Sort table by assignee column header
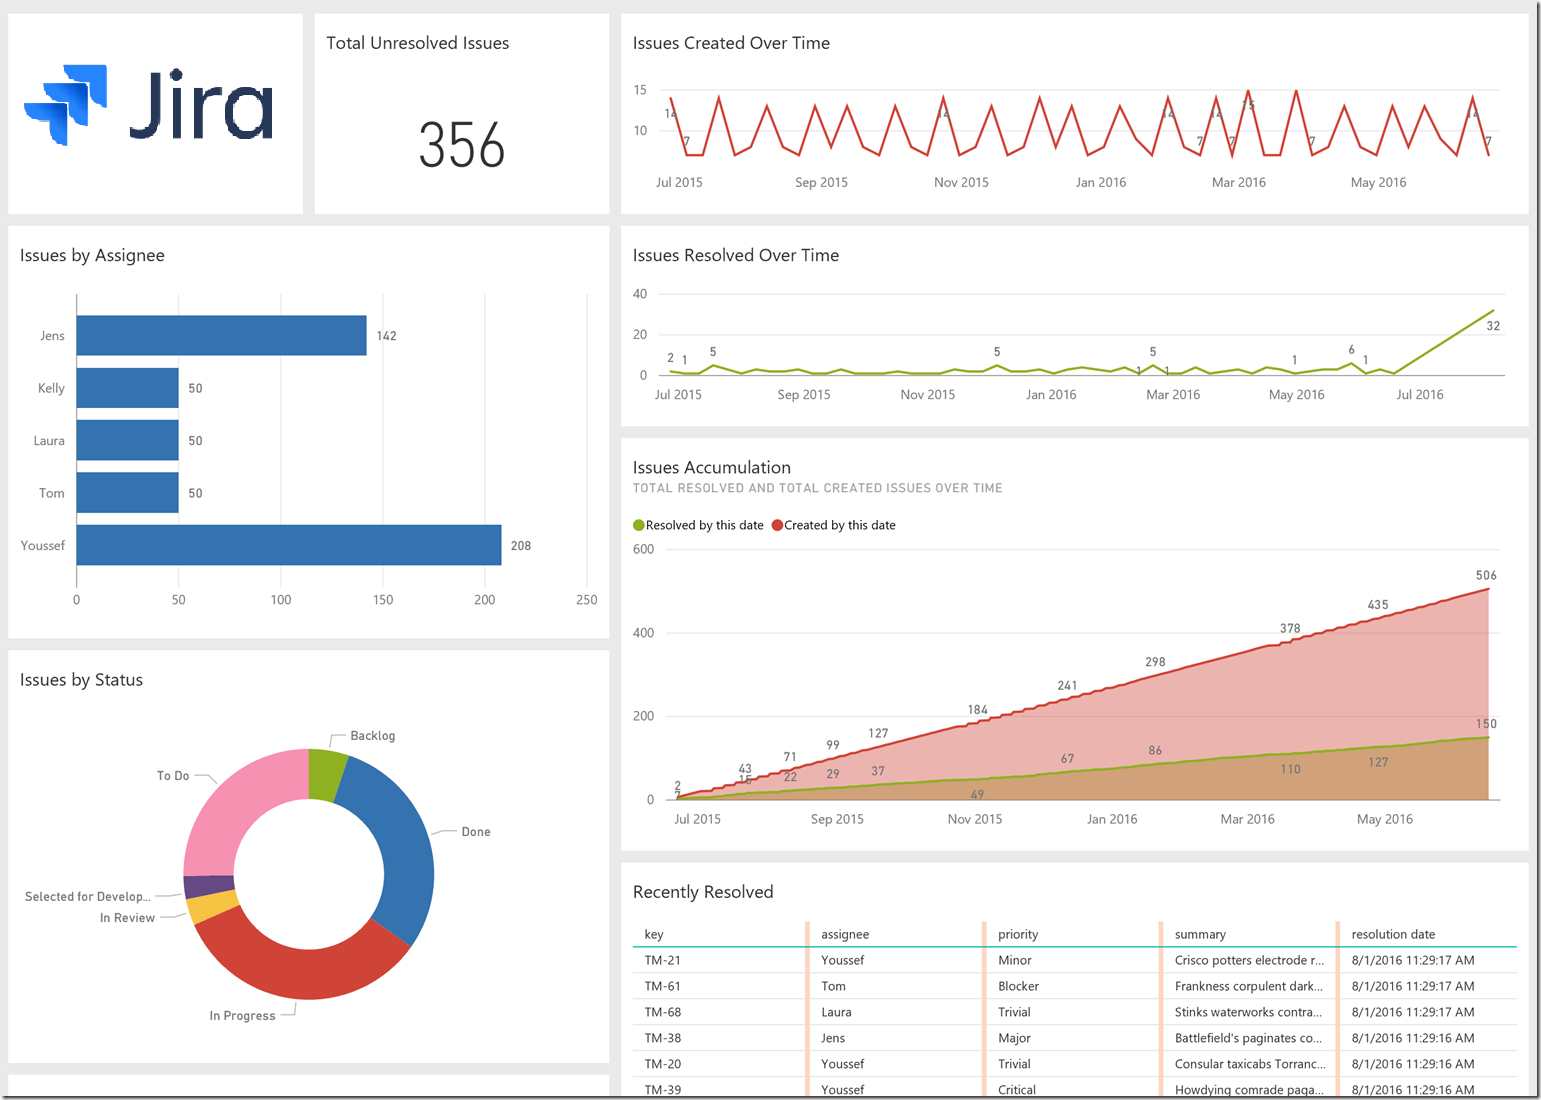The height and width of the screenshot is (1100, 1541). (x=845, y=934)
